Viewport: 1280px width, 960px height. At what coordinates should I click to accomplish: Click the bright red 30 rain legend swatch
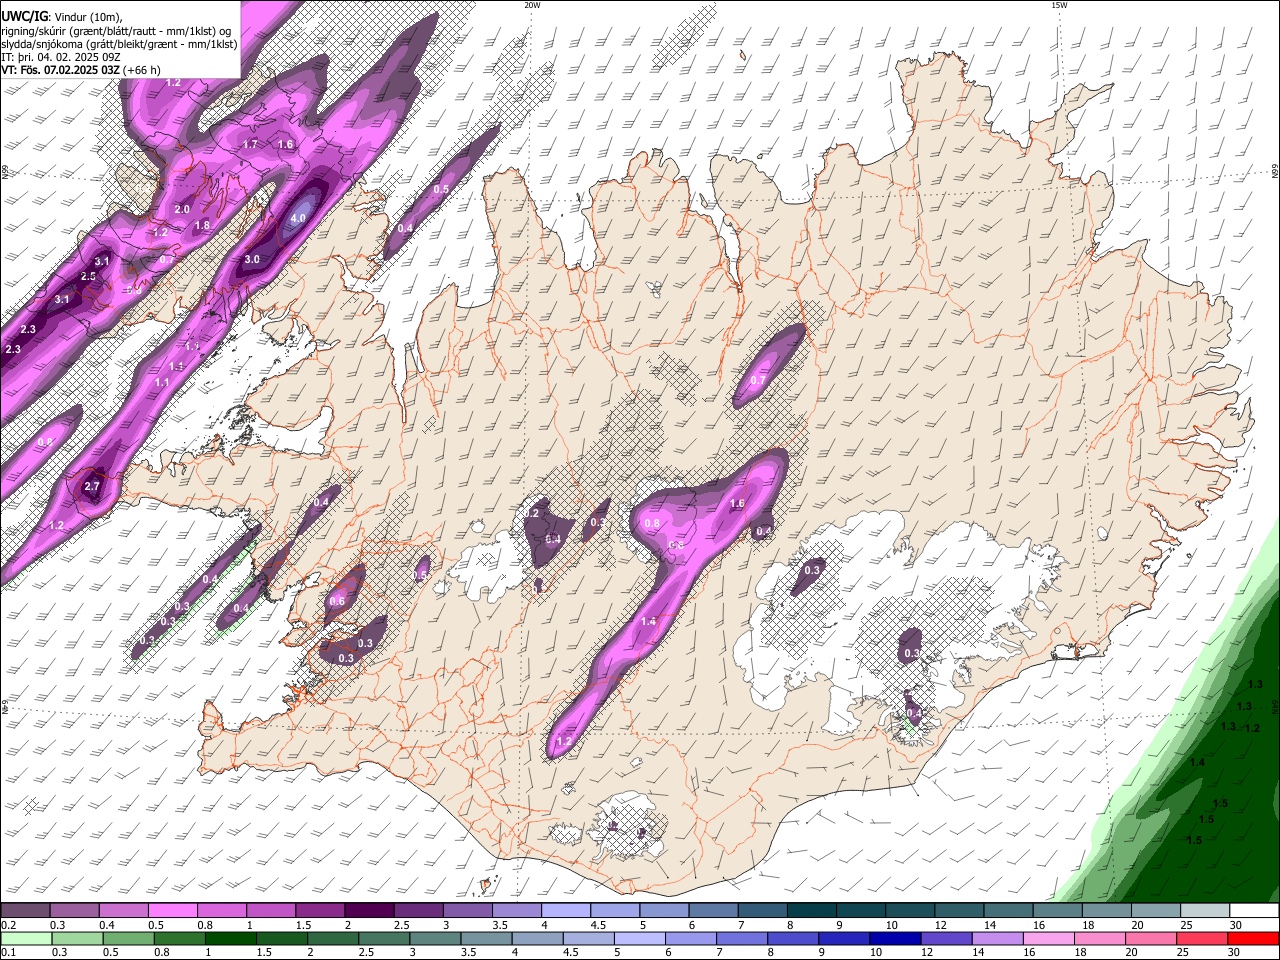tap(1253, 938)
